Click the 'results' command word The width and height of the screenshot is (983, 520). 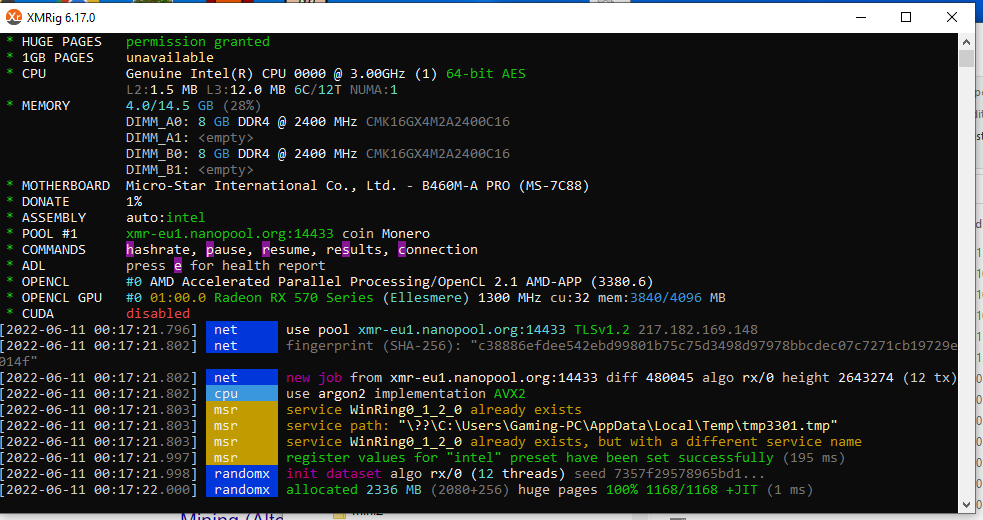pos(354,250)
